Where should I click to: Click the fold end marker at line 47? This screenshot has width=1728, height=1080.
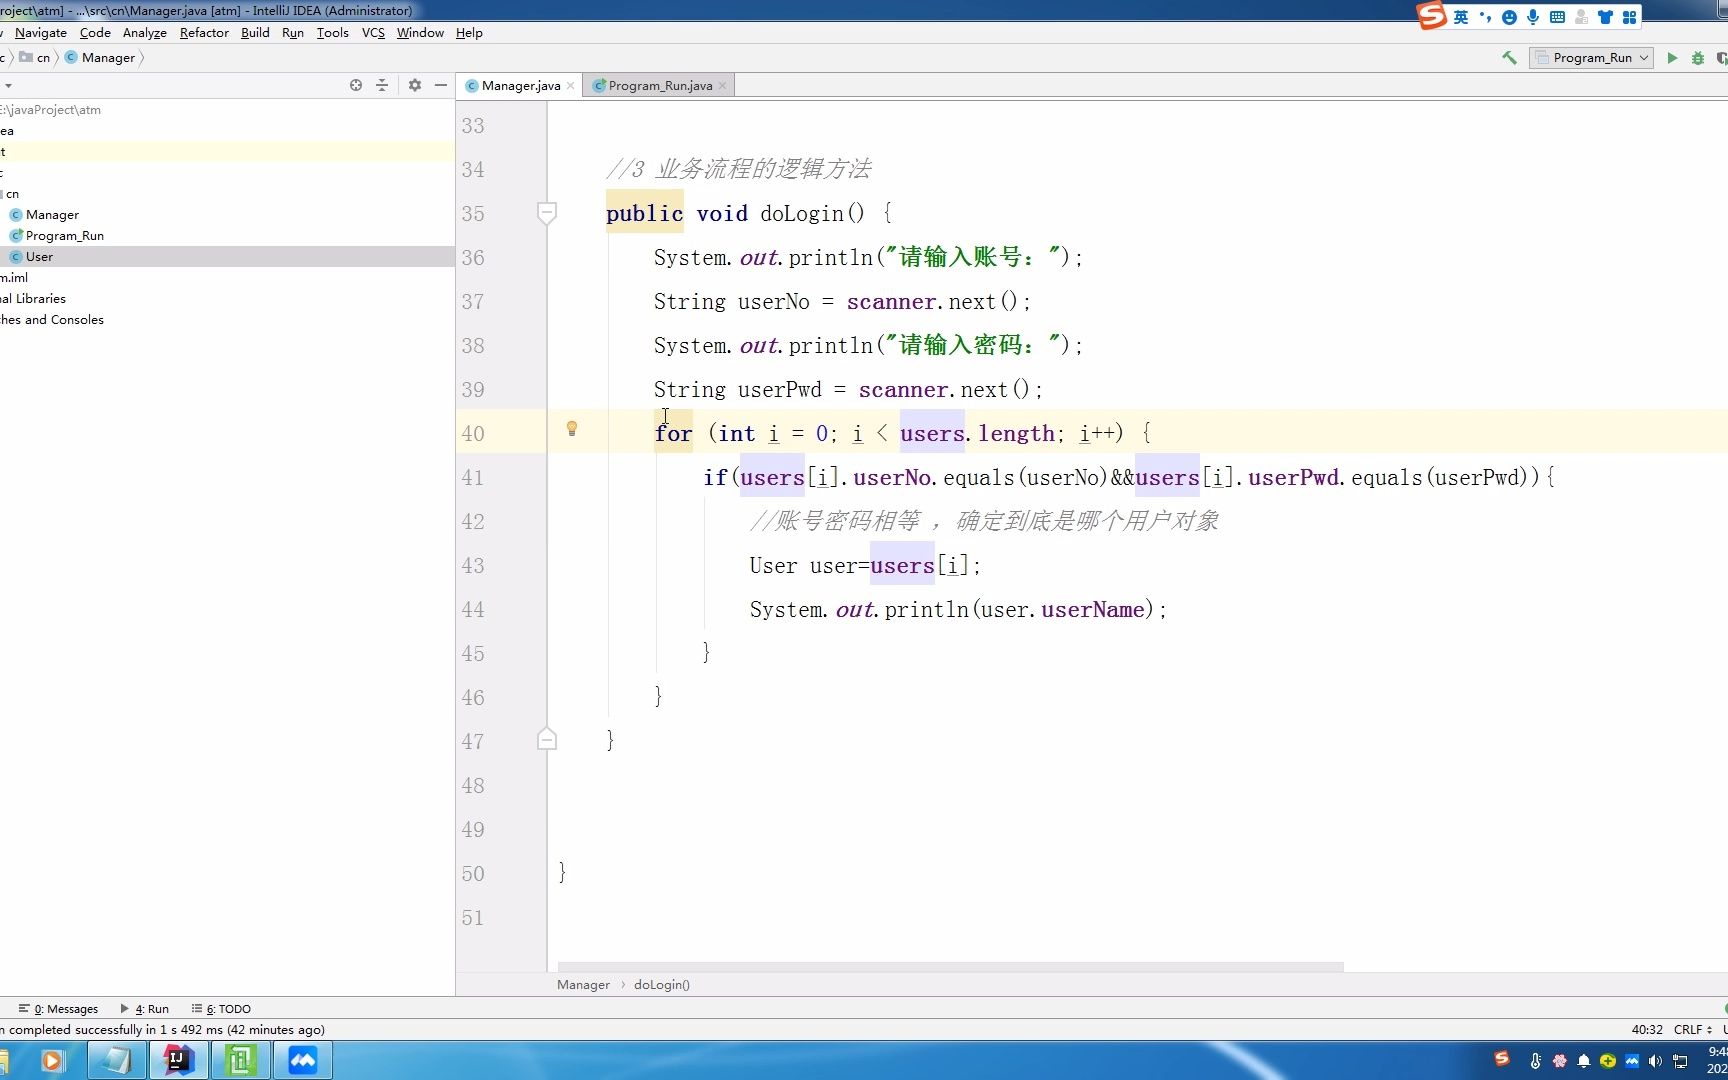(x=547, y=740)
